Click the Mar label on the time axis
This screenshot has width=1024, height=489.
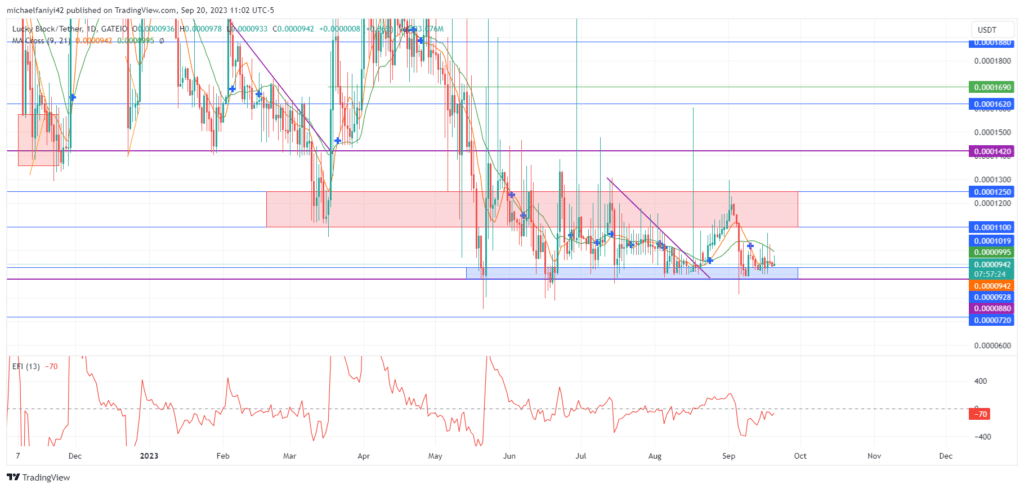click(x=291, y=454)
